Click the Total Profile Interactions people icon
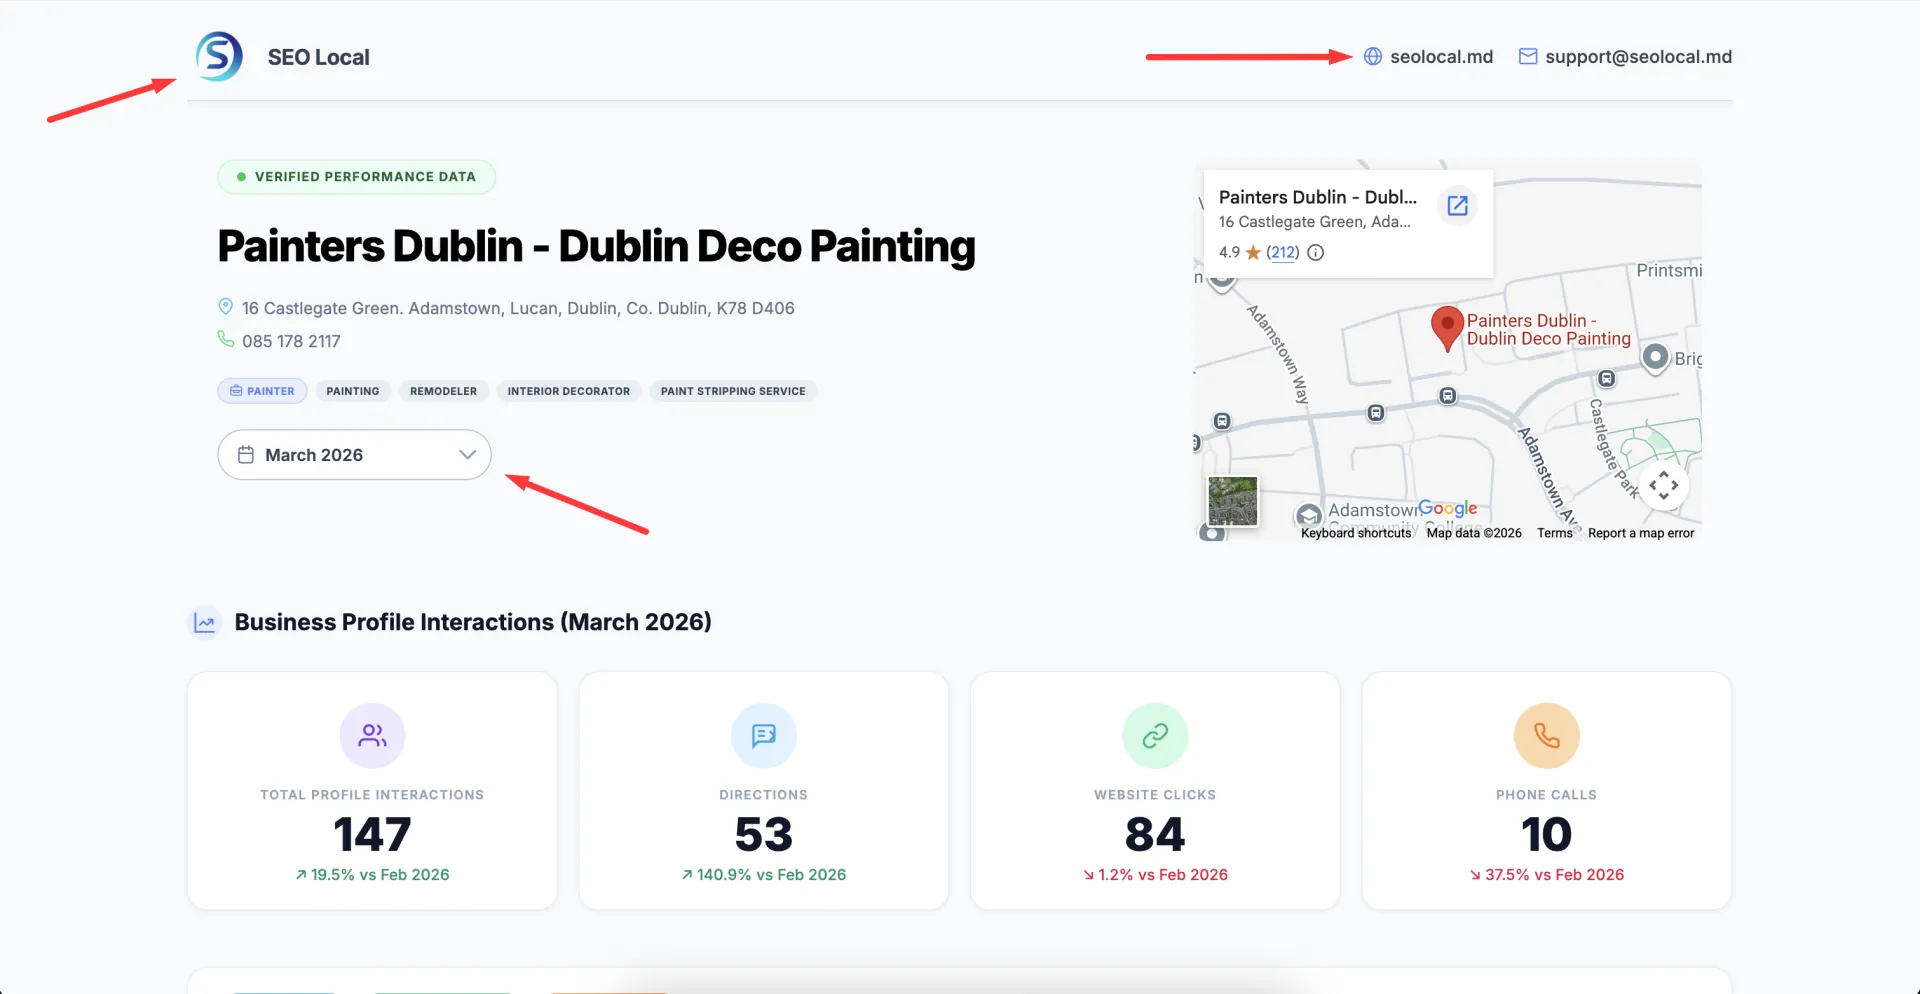The width and height of the screenshot is (1920, 994). 372,736
